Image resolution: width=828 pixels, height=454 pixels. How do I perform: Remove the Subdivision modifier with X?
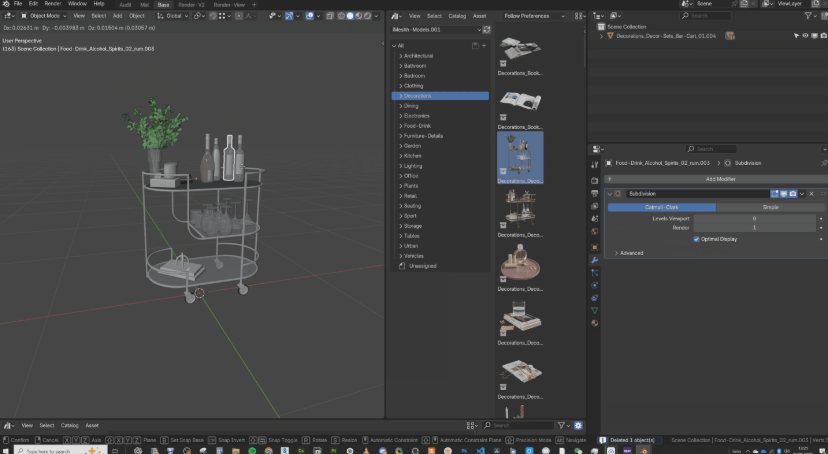(811, 193)
